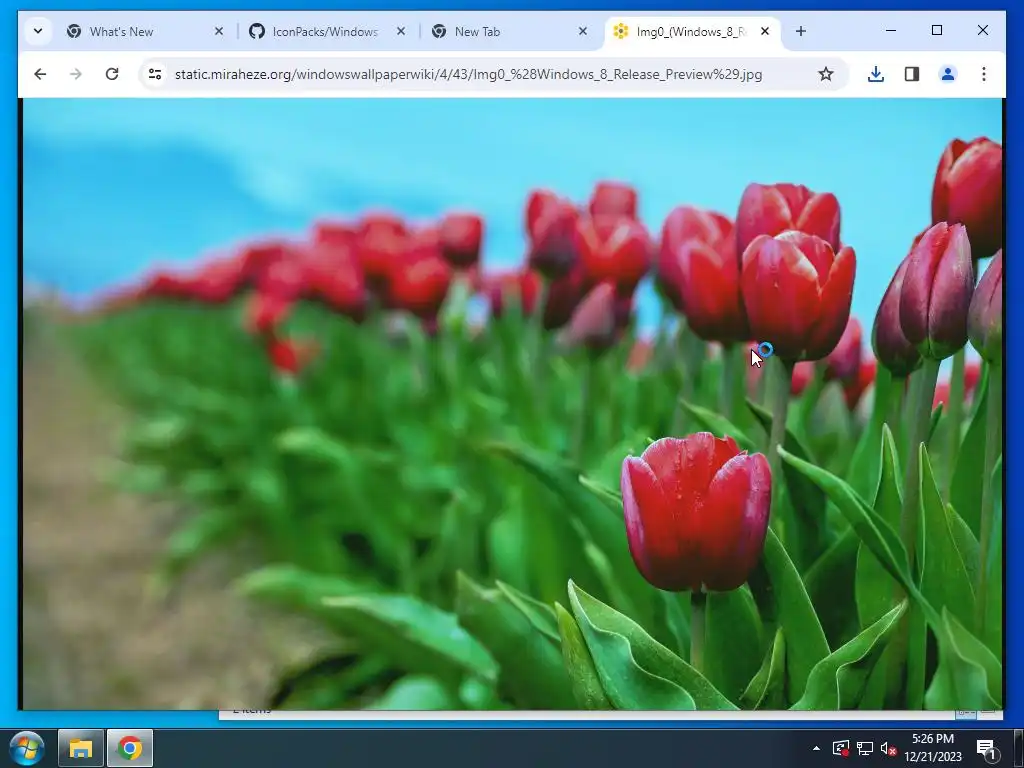Image resolution: width=1024 pixels, height=768 pixels.
Task: Open the clock showing 5:26 PM
Action: pos(933,748)
